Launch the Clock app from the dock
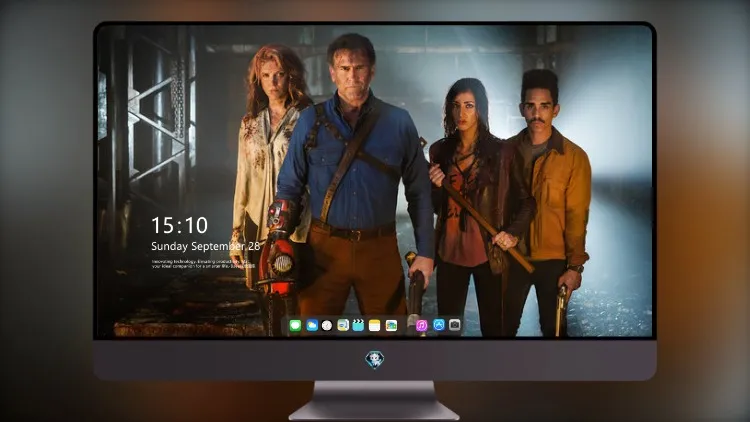The width and height of the screenshot is (750, 422). pyautogui.click(x=327, y=325)
